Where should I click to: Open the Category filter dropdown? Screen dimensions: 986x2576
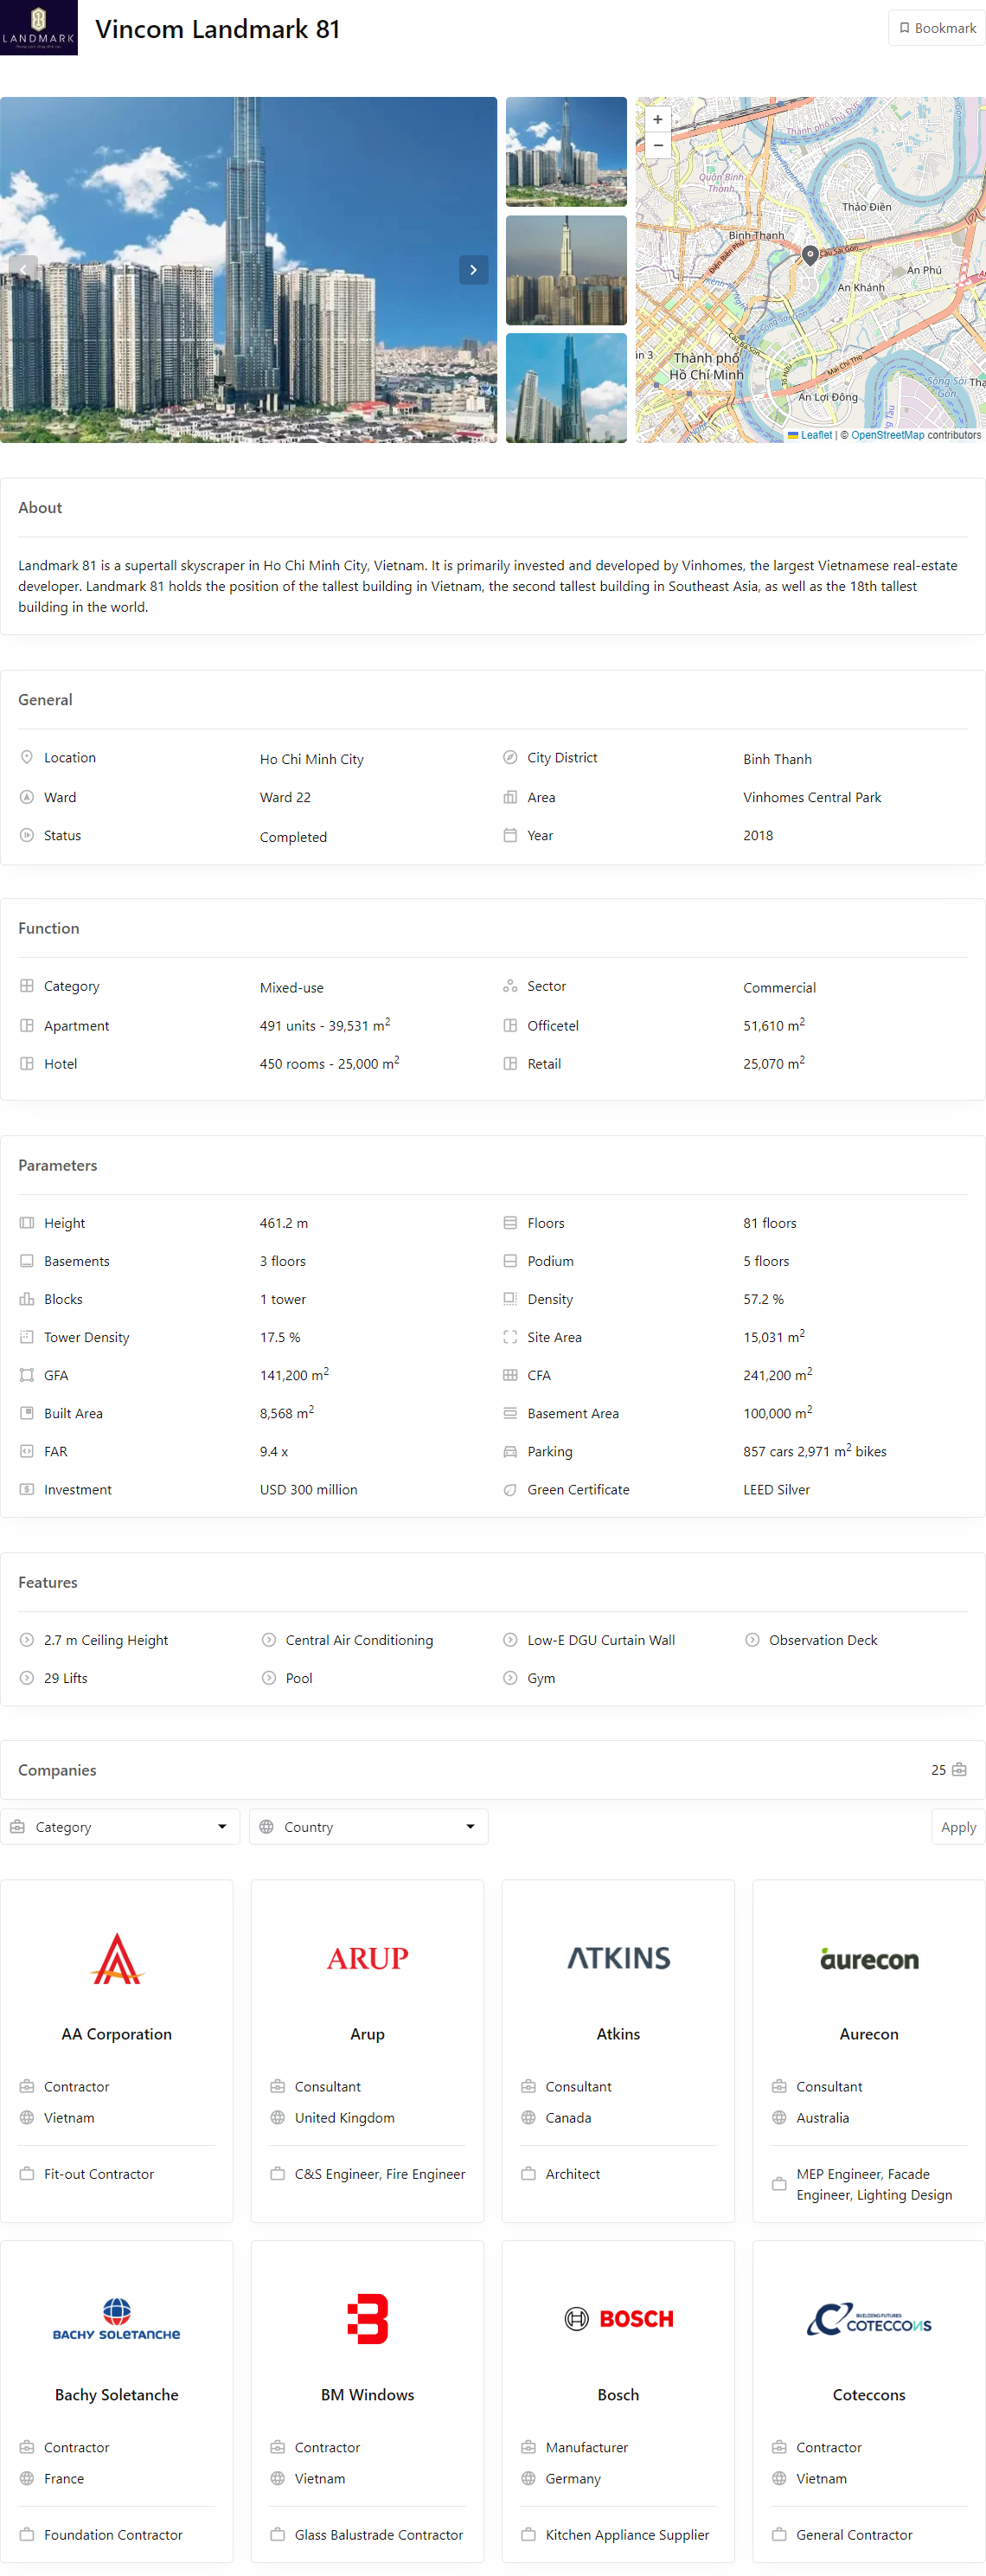(x=120, y=1826)
